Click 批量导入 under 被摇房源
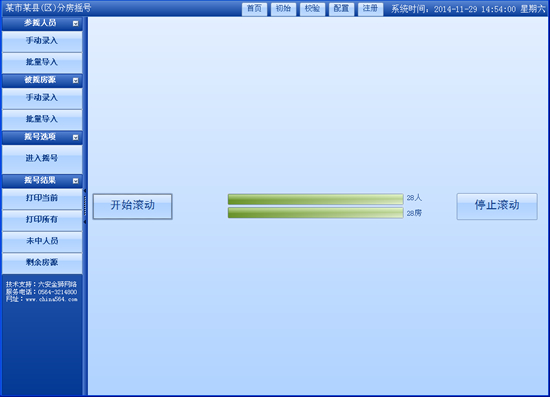The width and height of the screenshot is (550, 397). point(42,120)
